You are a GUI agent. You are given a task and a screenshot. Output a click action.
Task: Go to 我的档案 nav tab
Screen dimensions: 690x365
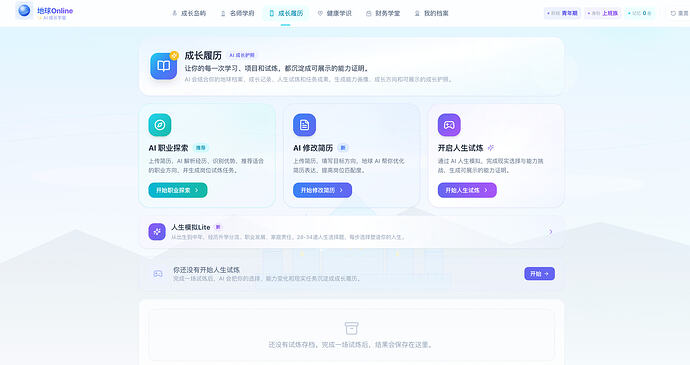(431, 14)
